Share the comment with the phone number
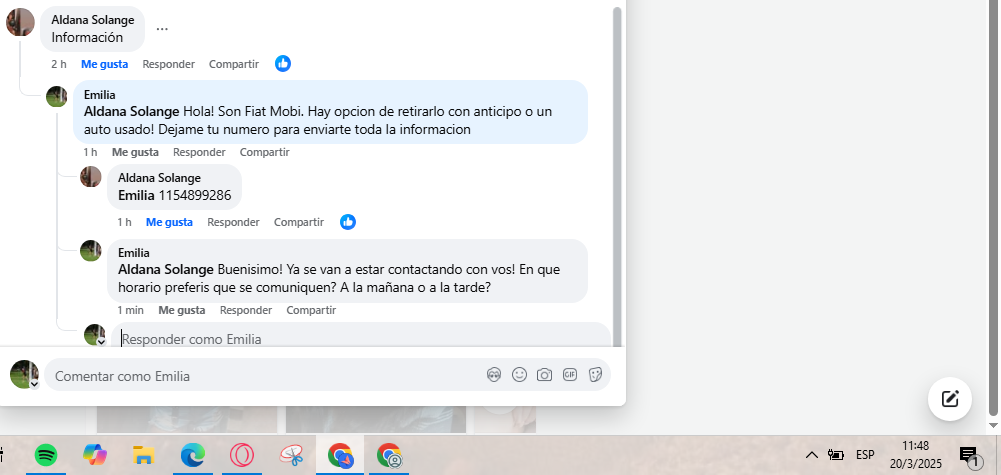The image size is (1001, 475). click(299, 222)
